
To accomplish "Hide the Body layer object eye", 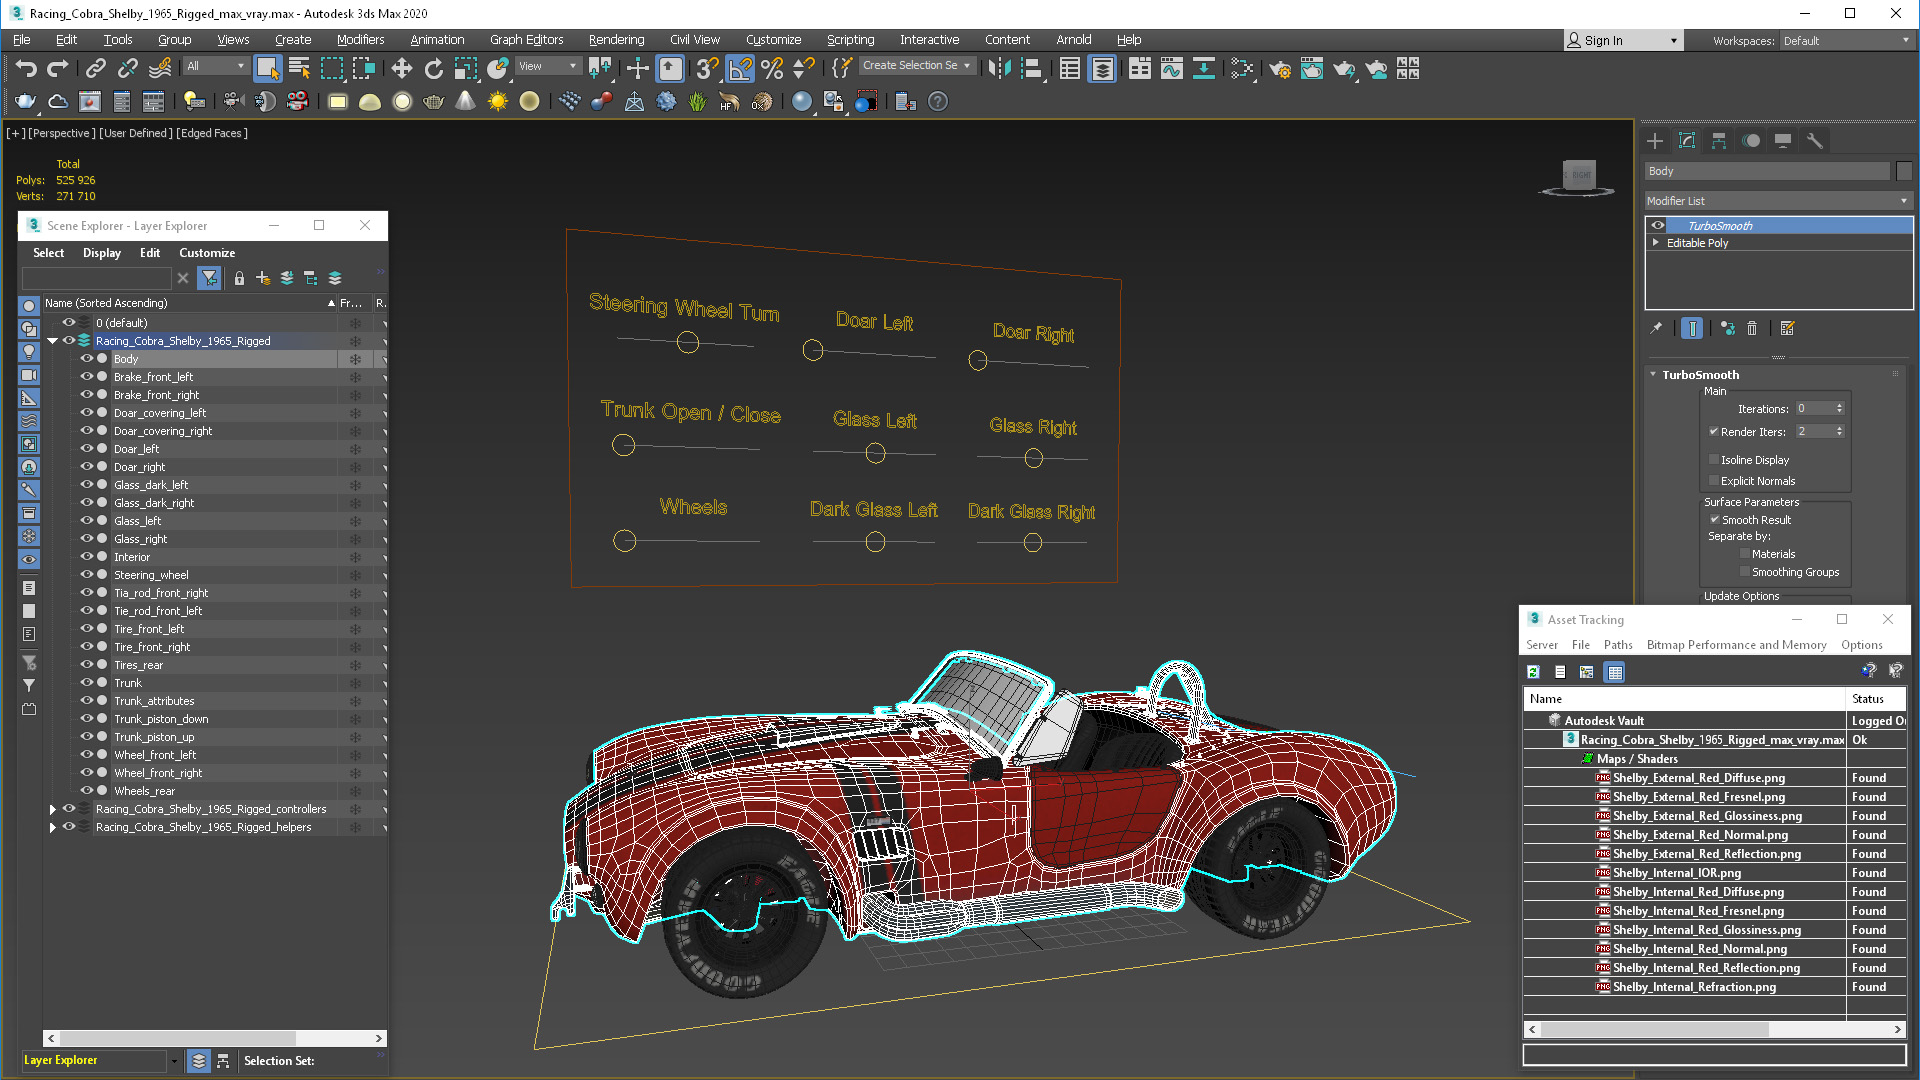I will click(x=87, y=358).
